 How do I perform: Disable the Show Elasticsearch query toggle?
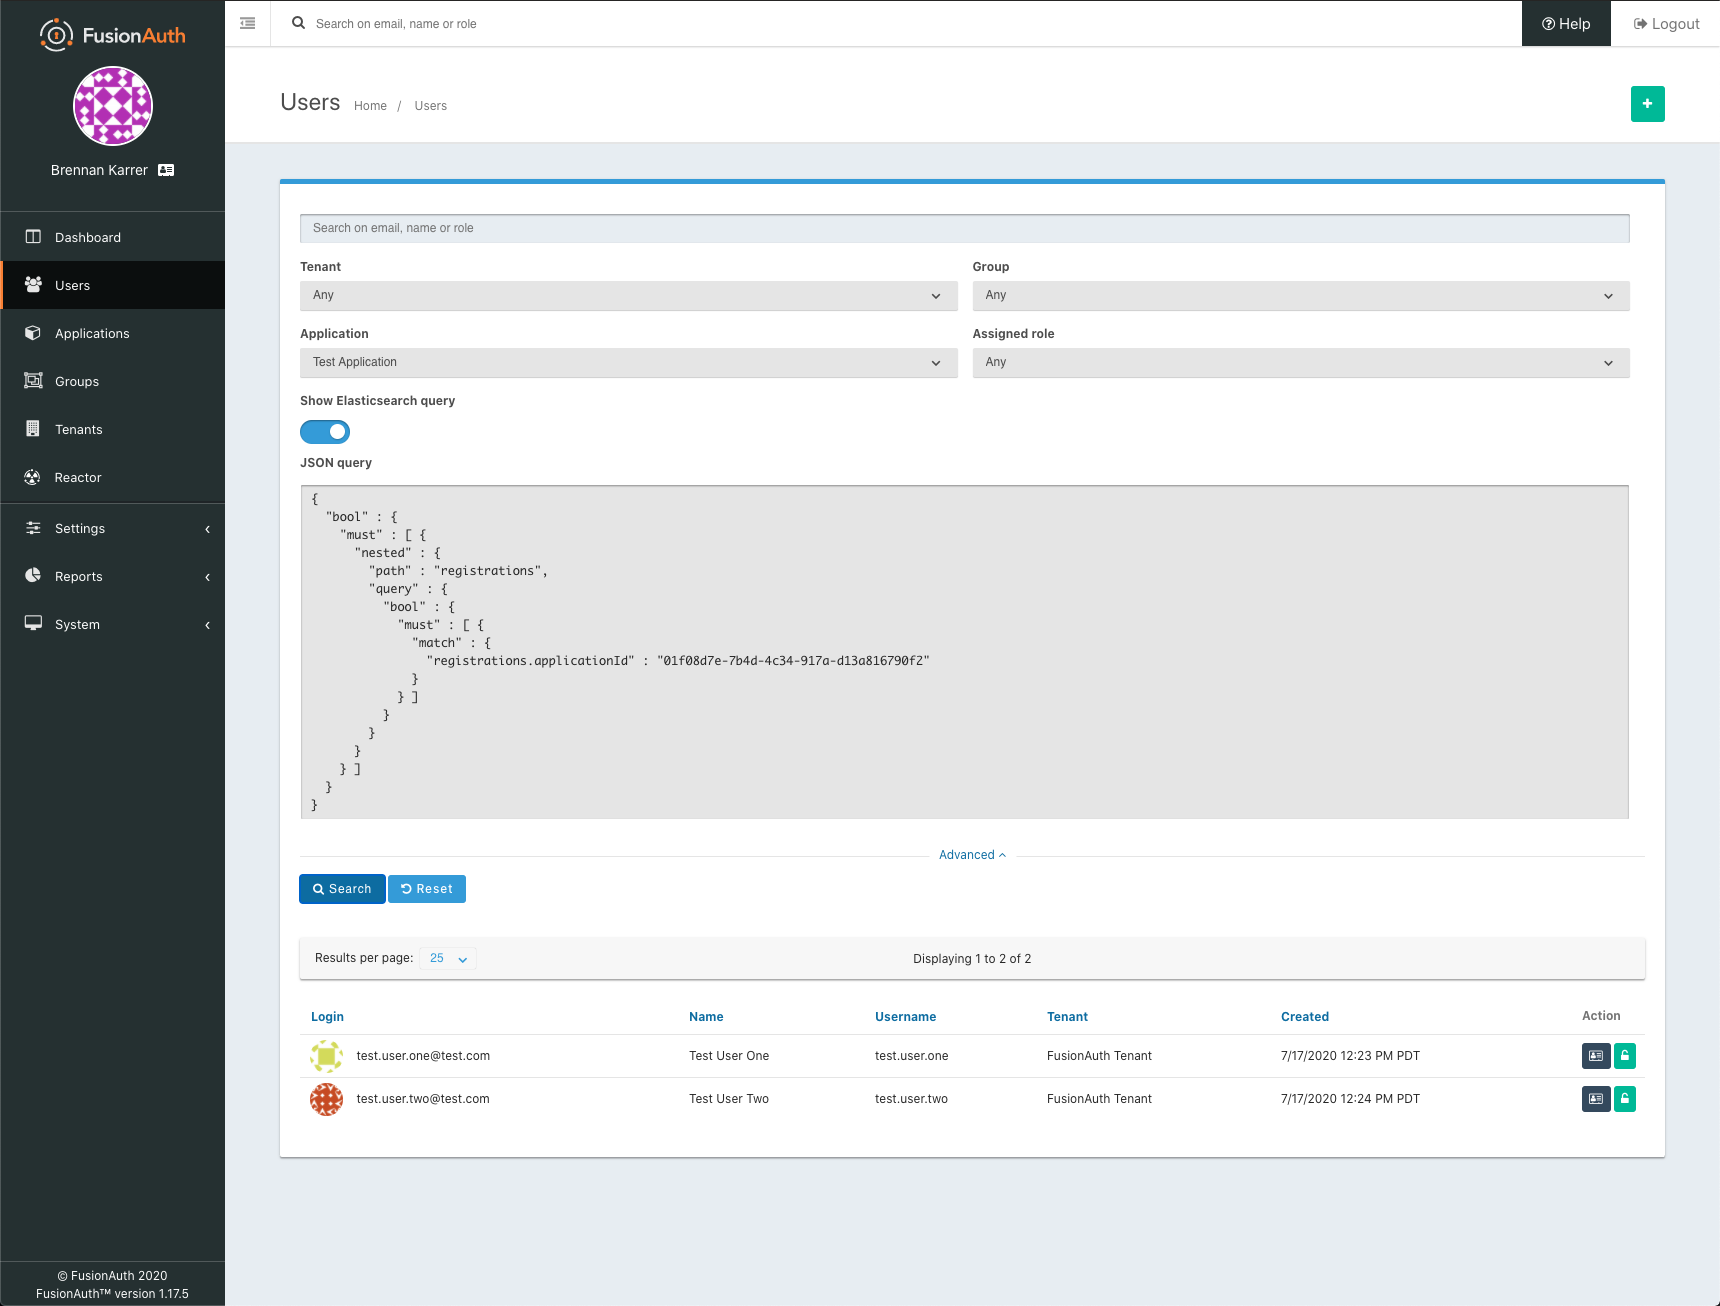pos(324,431)
